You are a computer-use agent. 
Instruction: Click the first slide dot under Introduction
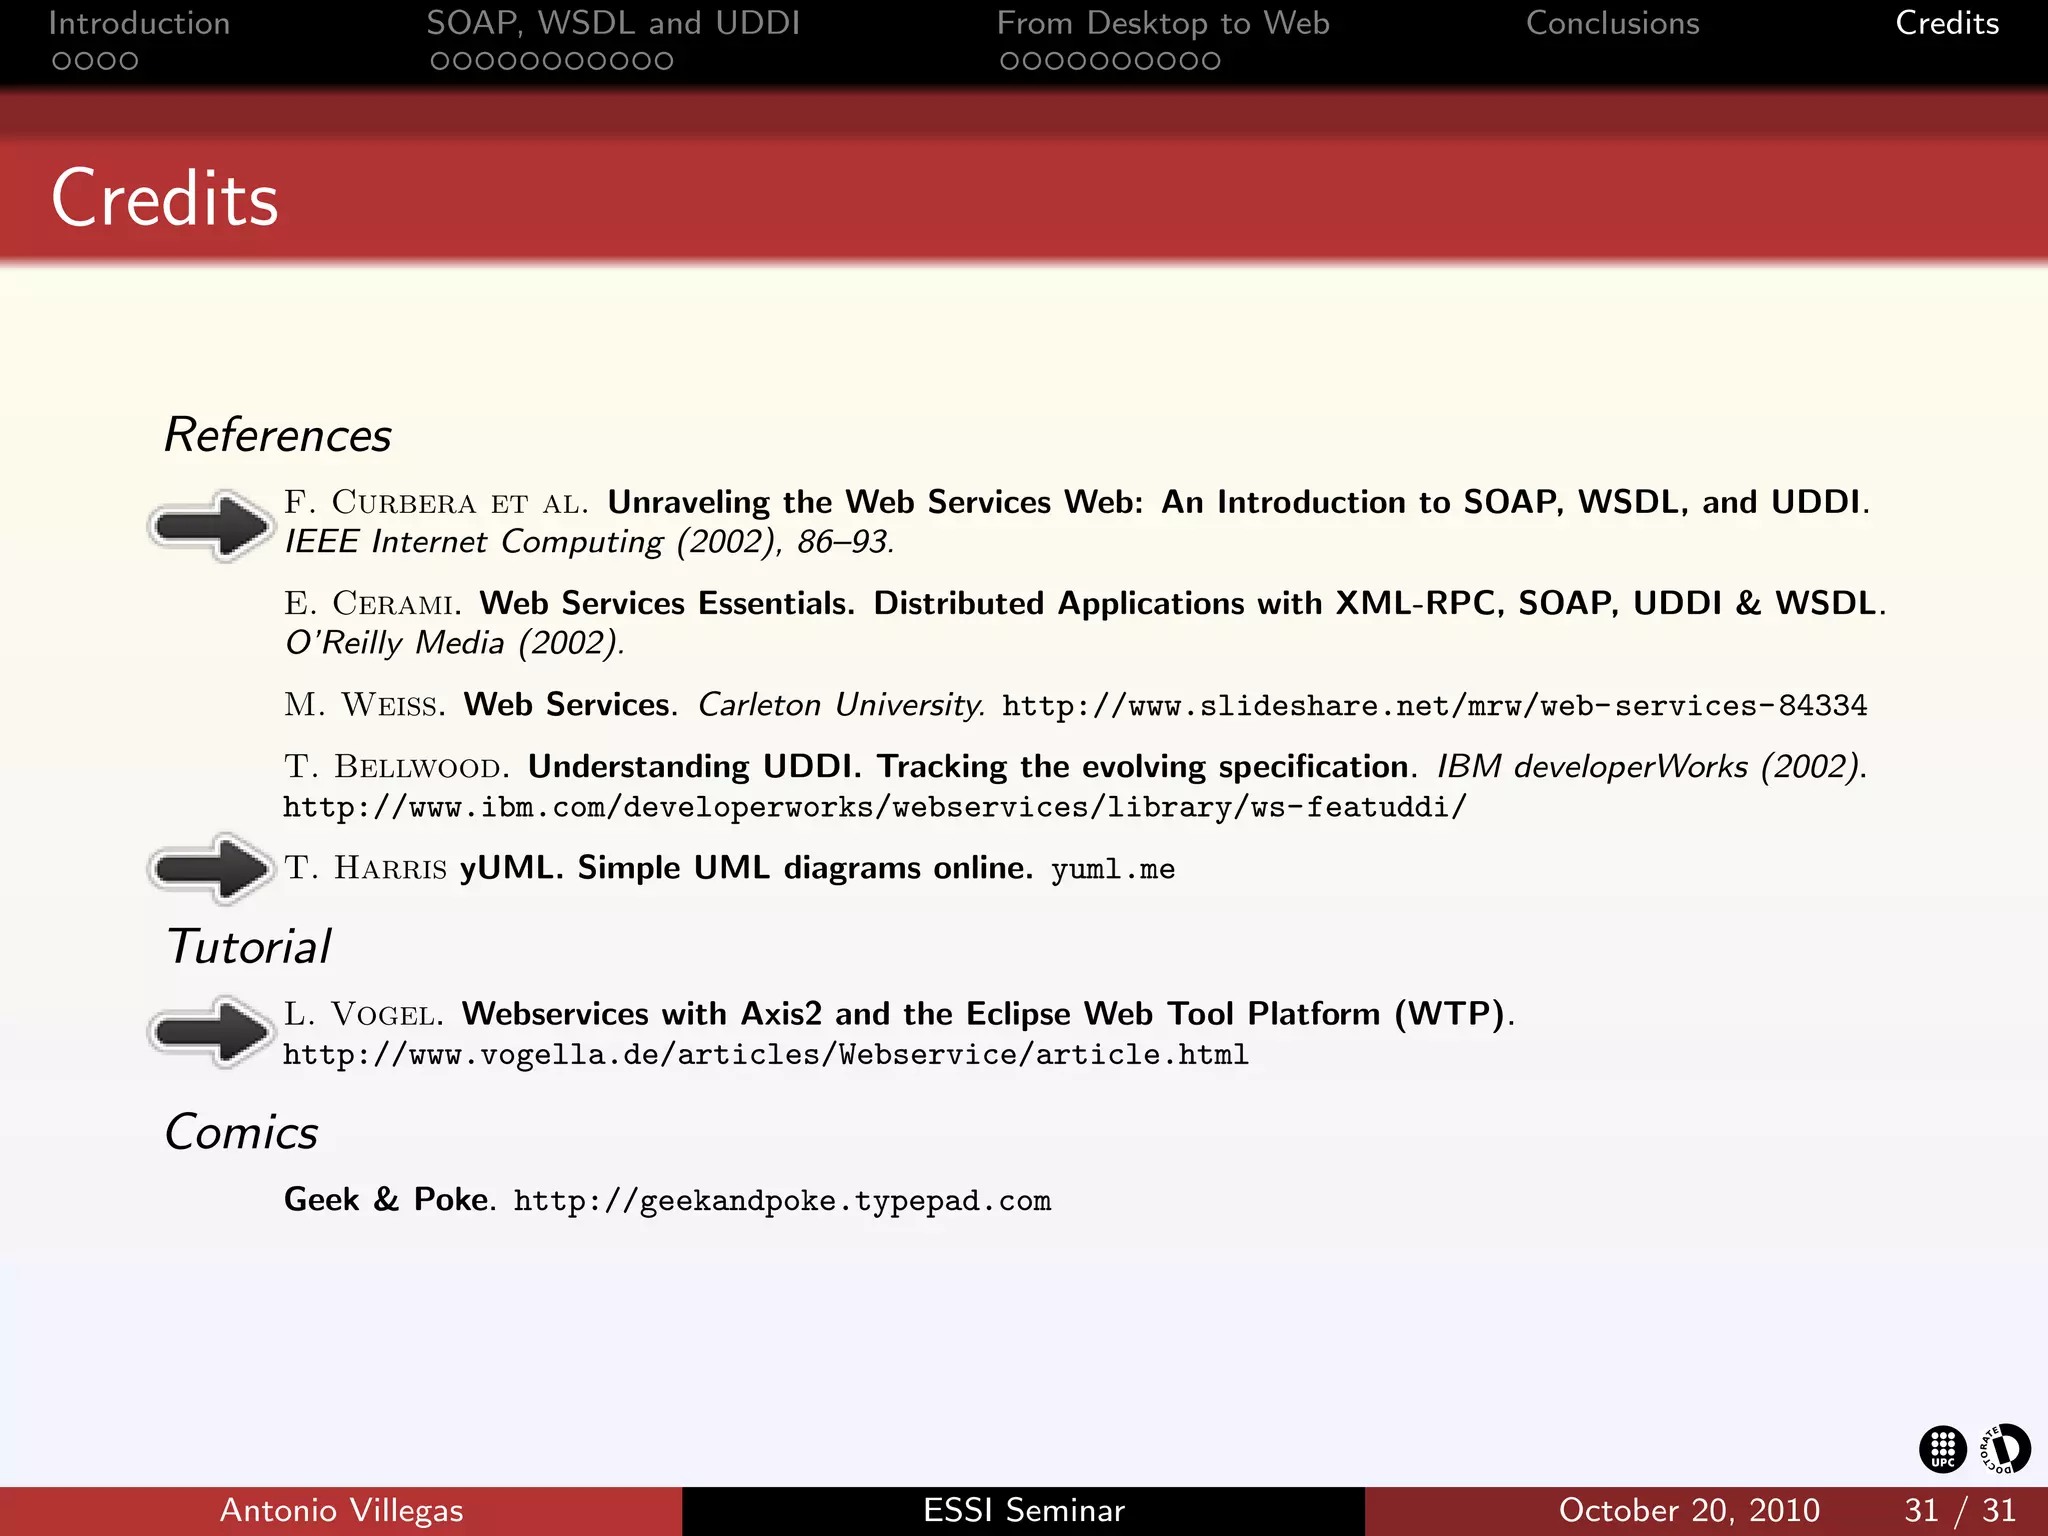point(62,61)
